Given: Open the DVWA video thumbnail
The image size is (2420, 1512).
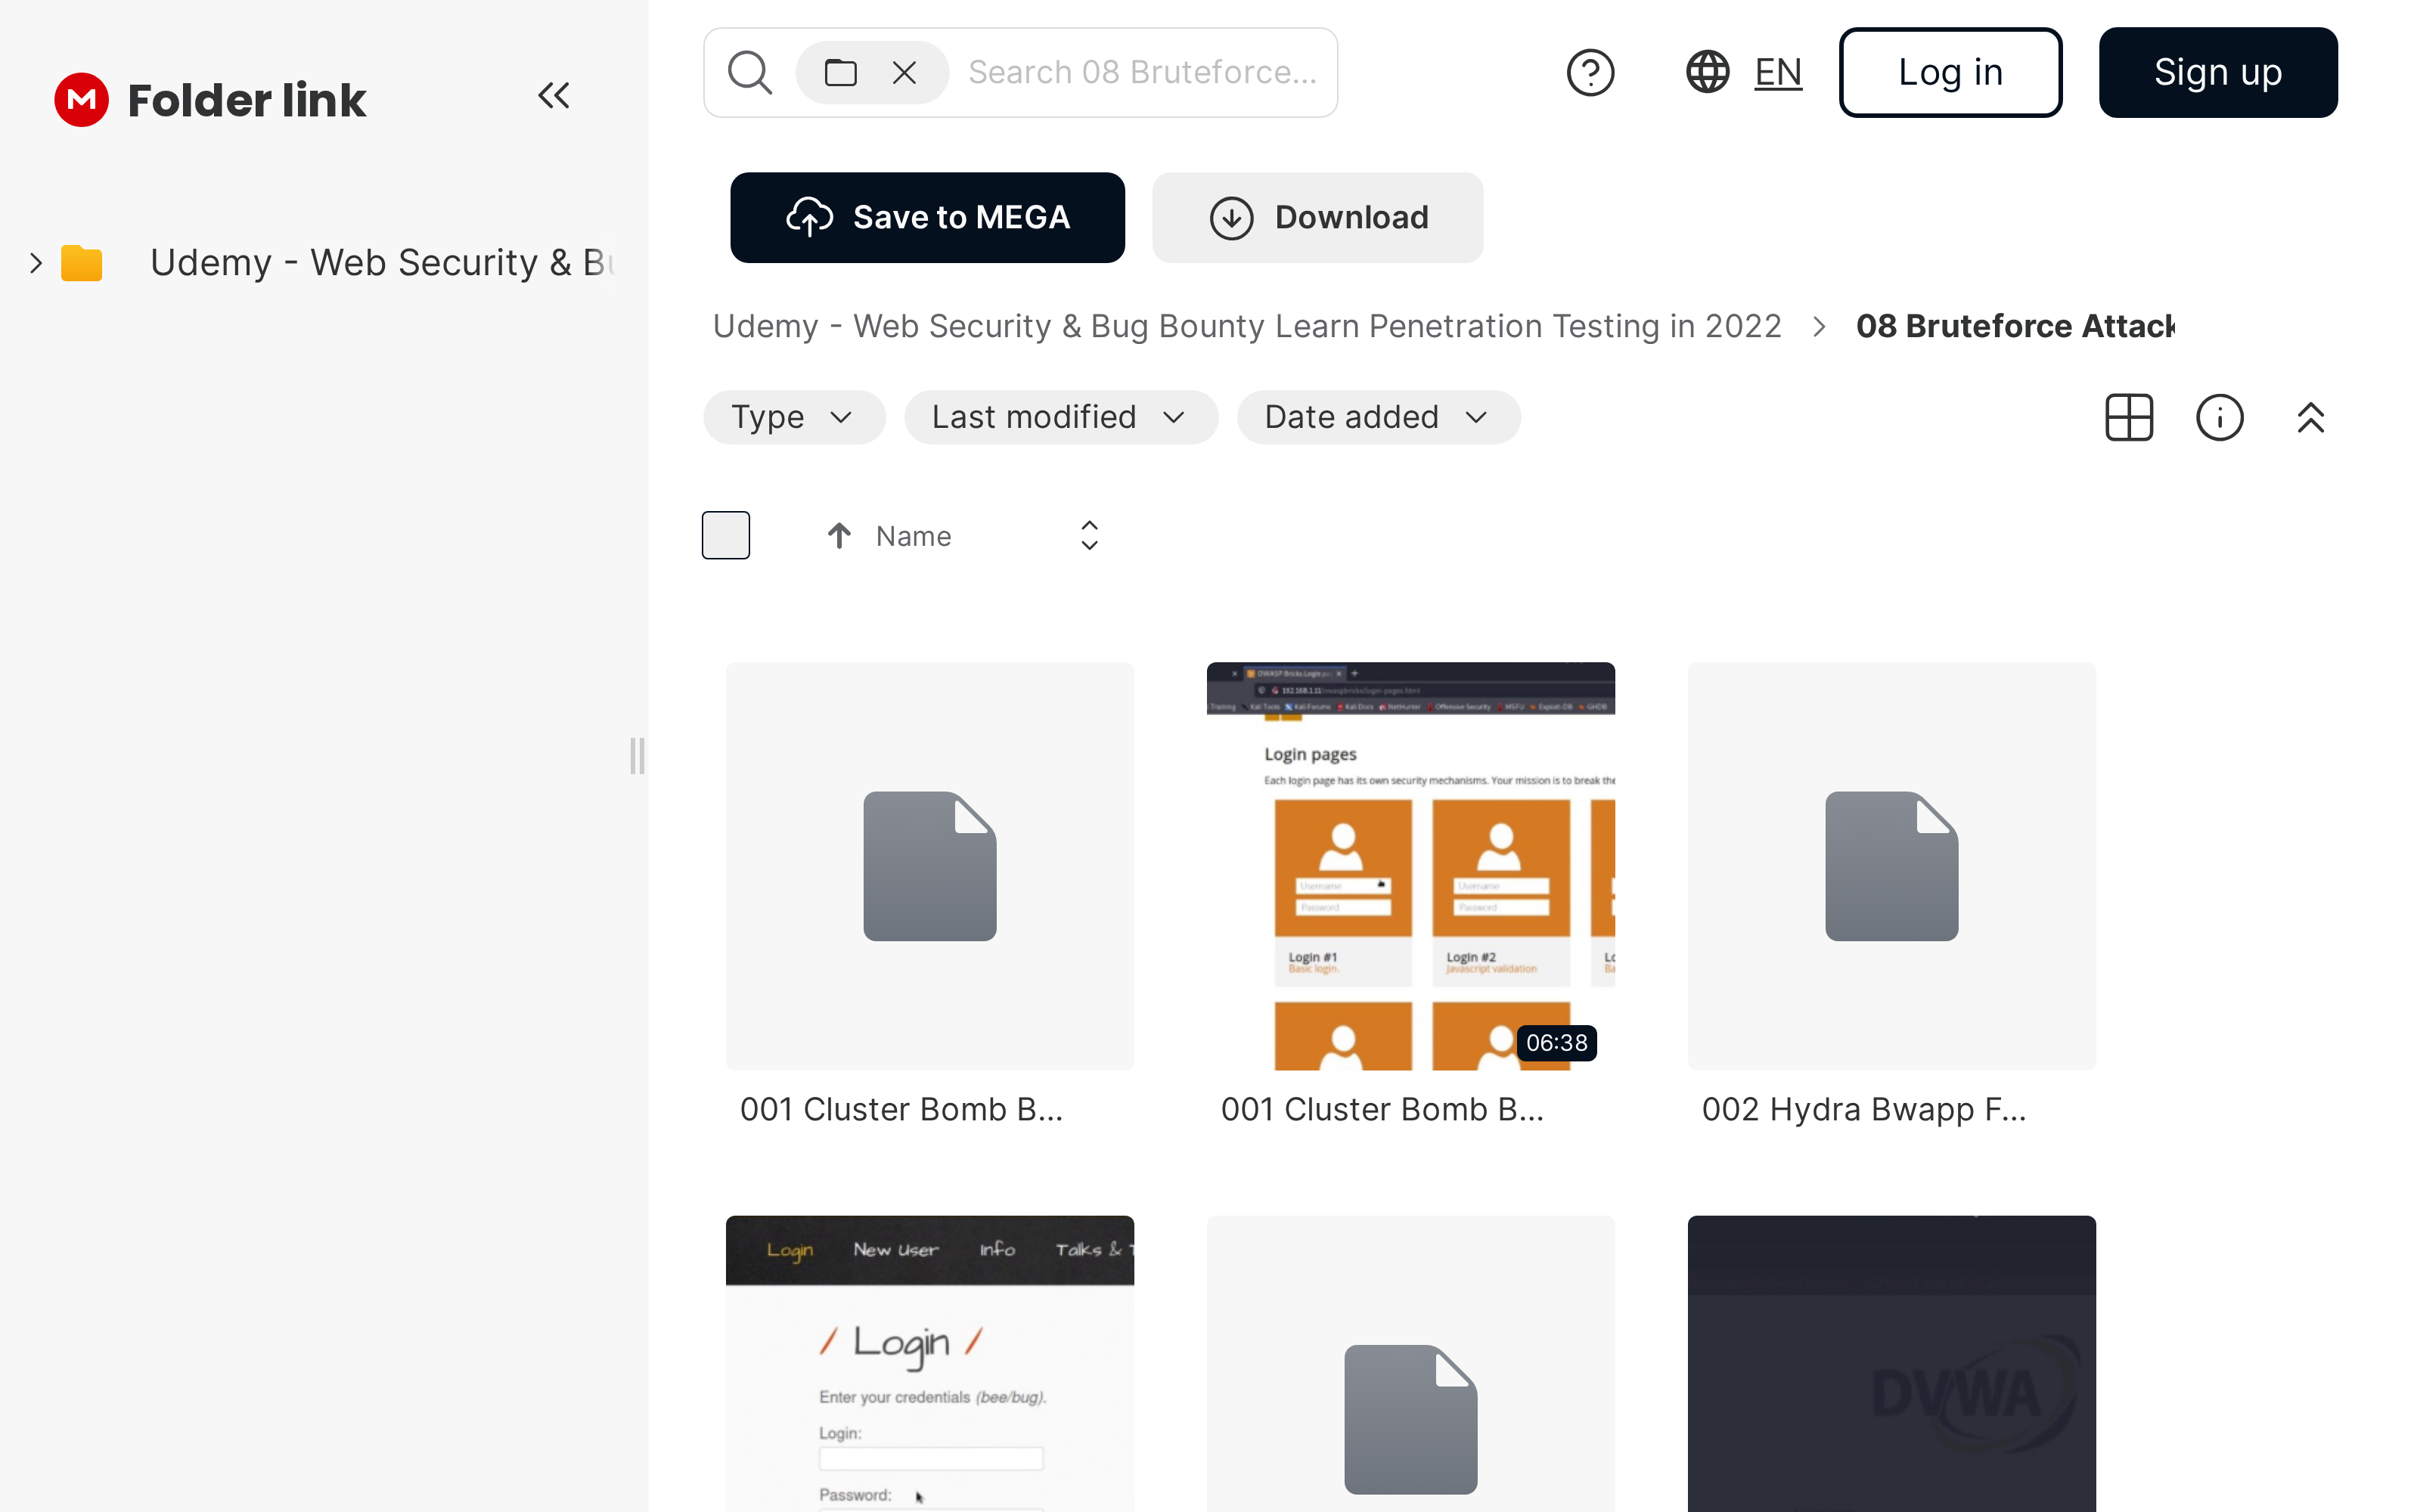Looking at the screenshot, I should (x=1891, y=1364).
